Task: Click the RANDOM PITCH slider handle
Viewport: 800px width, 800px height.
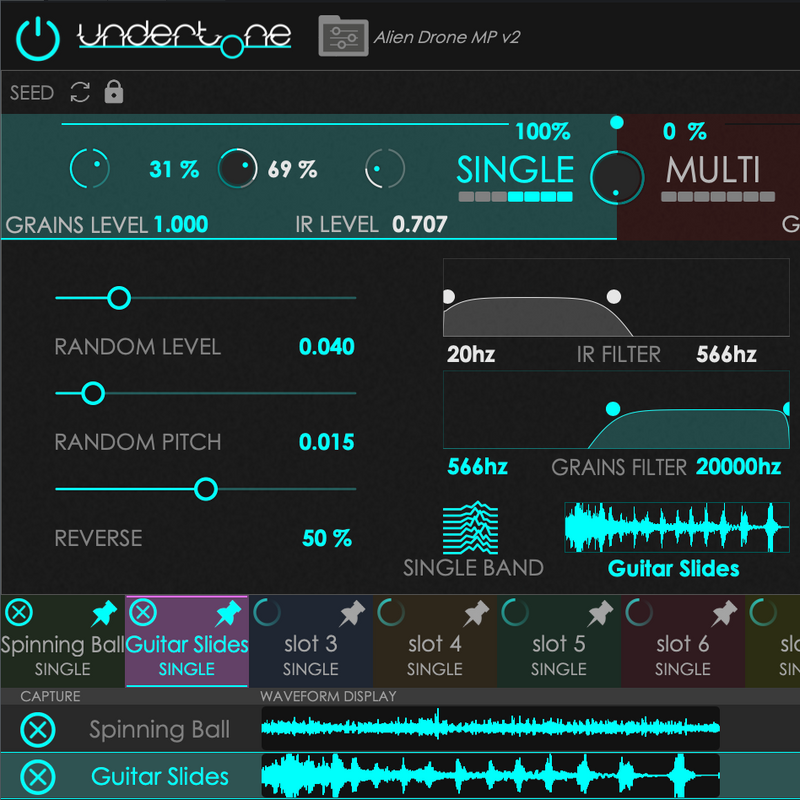Action: point(93,393)
